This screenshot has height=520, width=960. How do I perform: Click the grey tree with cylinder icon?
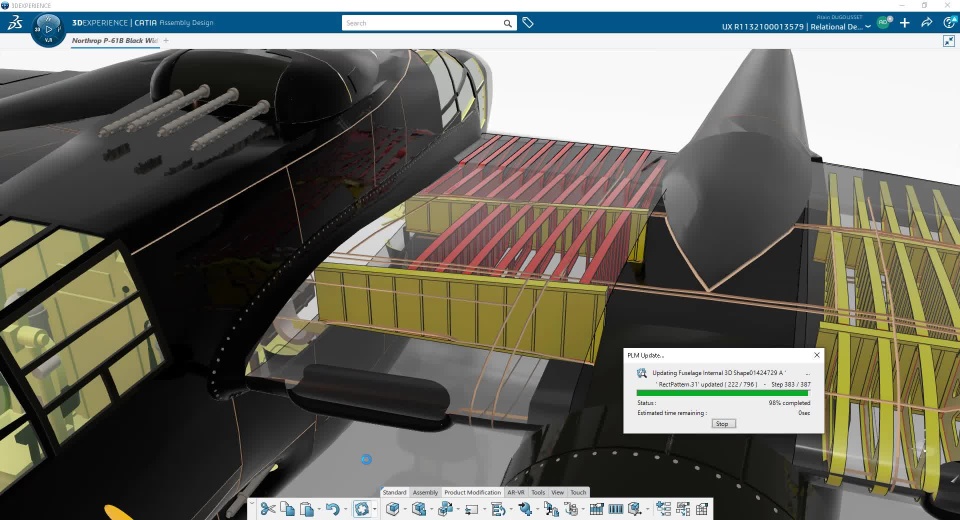[571, 510]
